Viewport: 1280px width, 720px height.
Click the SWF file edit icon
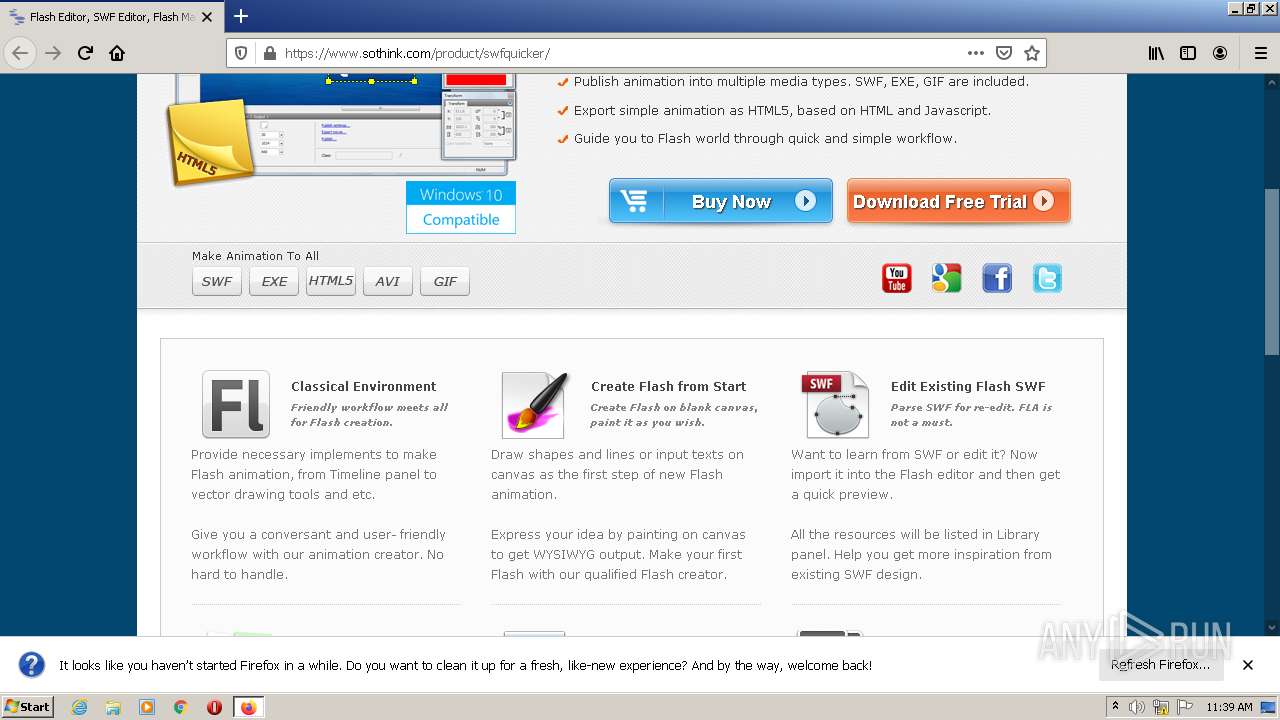[836, 404]
